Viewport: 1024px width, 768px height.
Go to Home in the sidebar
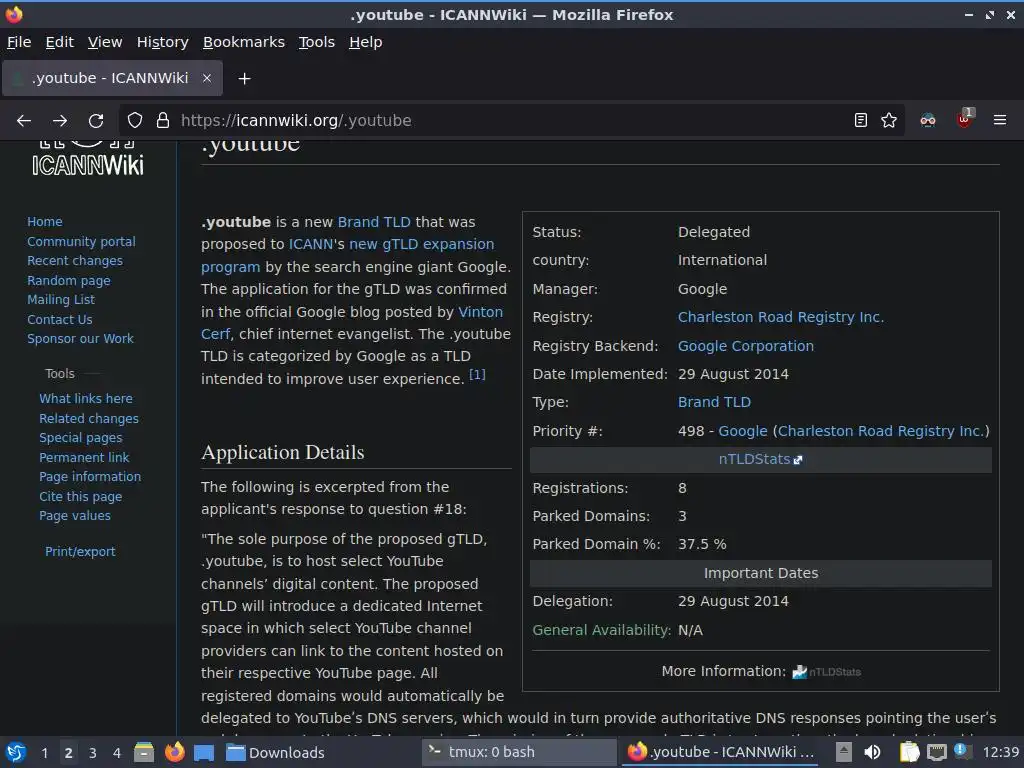44,221
